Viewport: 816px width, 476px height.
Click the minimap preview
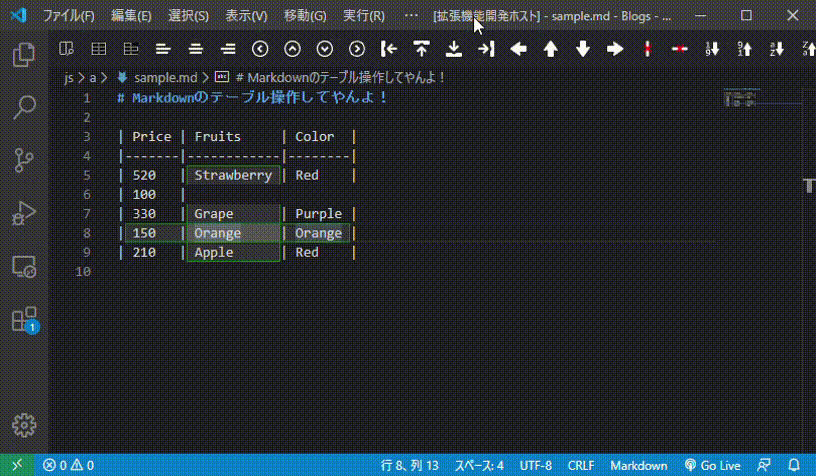click(x=742, y=98)
